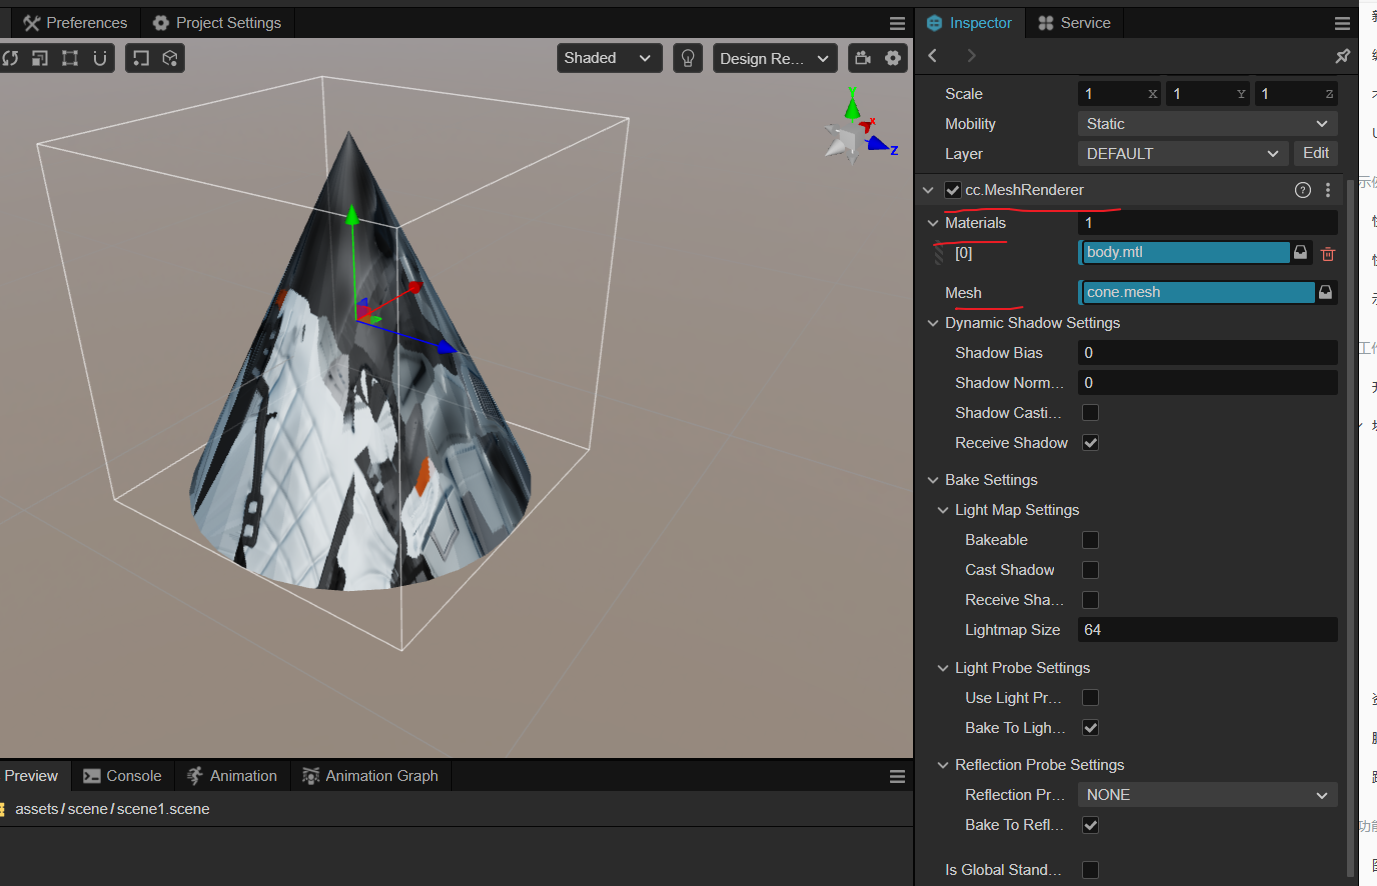Viewport: 1377px width, 886px height.
Task: Switch to the Project Settings tab
Action: 217,23
